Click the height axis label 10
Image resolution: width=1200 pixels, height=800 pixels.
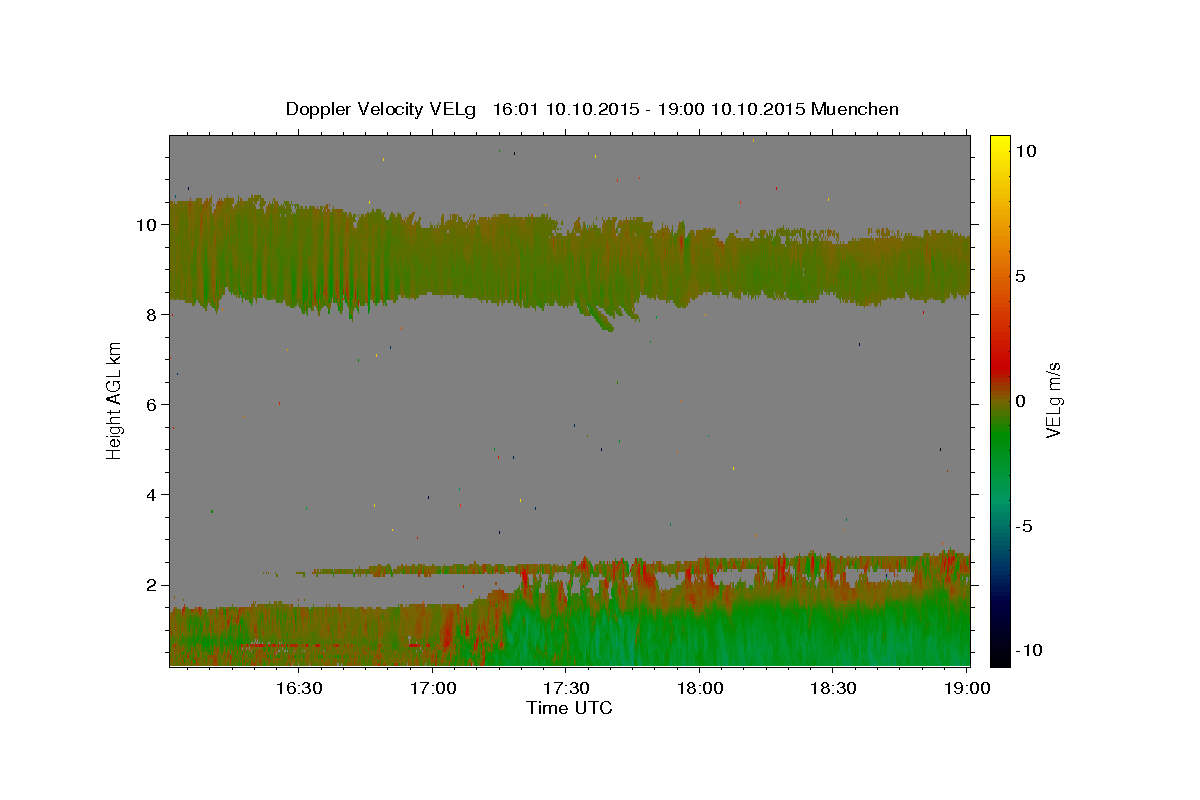click(147, 225)
